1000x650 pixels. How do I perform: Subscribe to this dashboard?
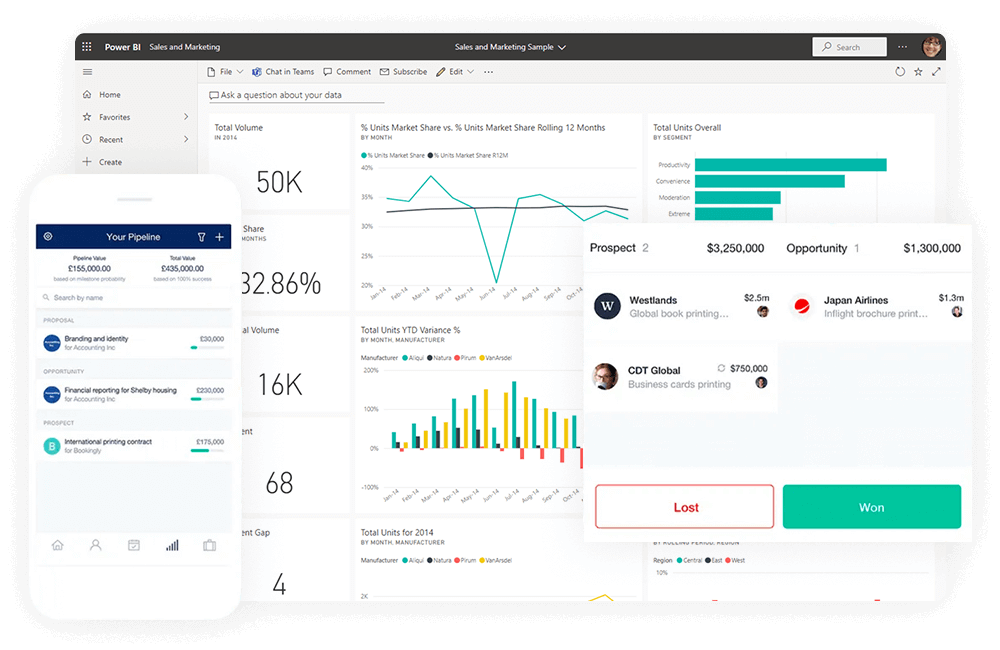click(x=404, y=72)
